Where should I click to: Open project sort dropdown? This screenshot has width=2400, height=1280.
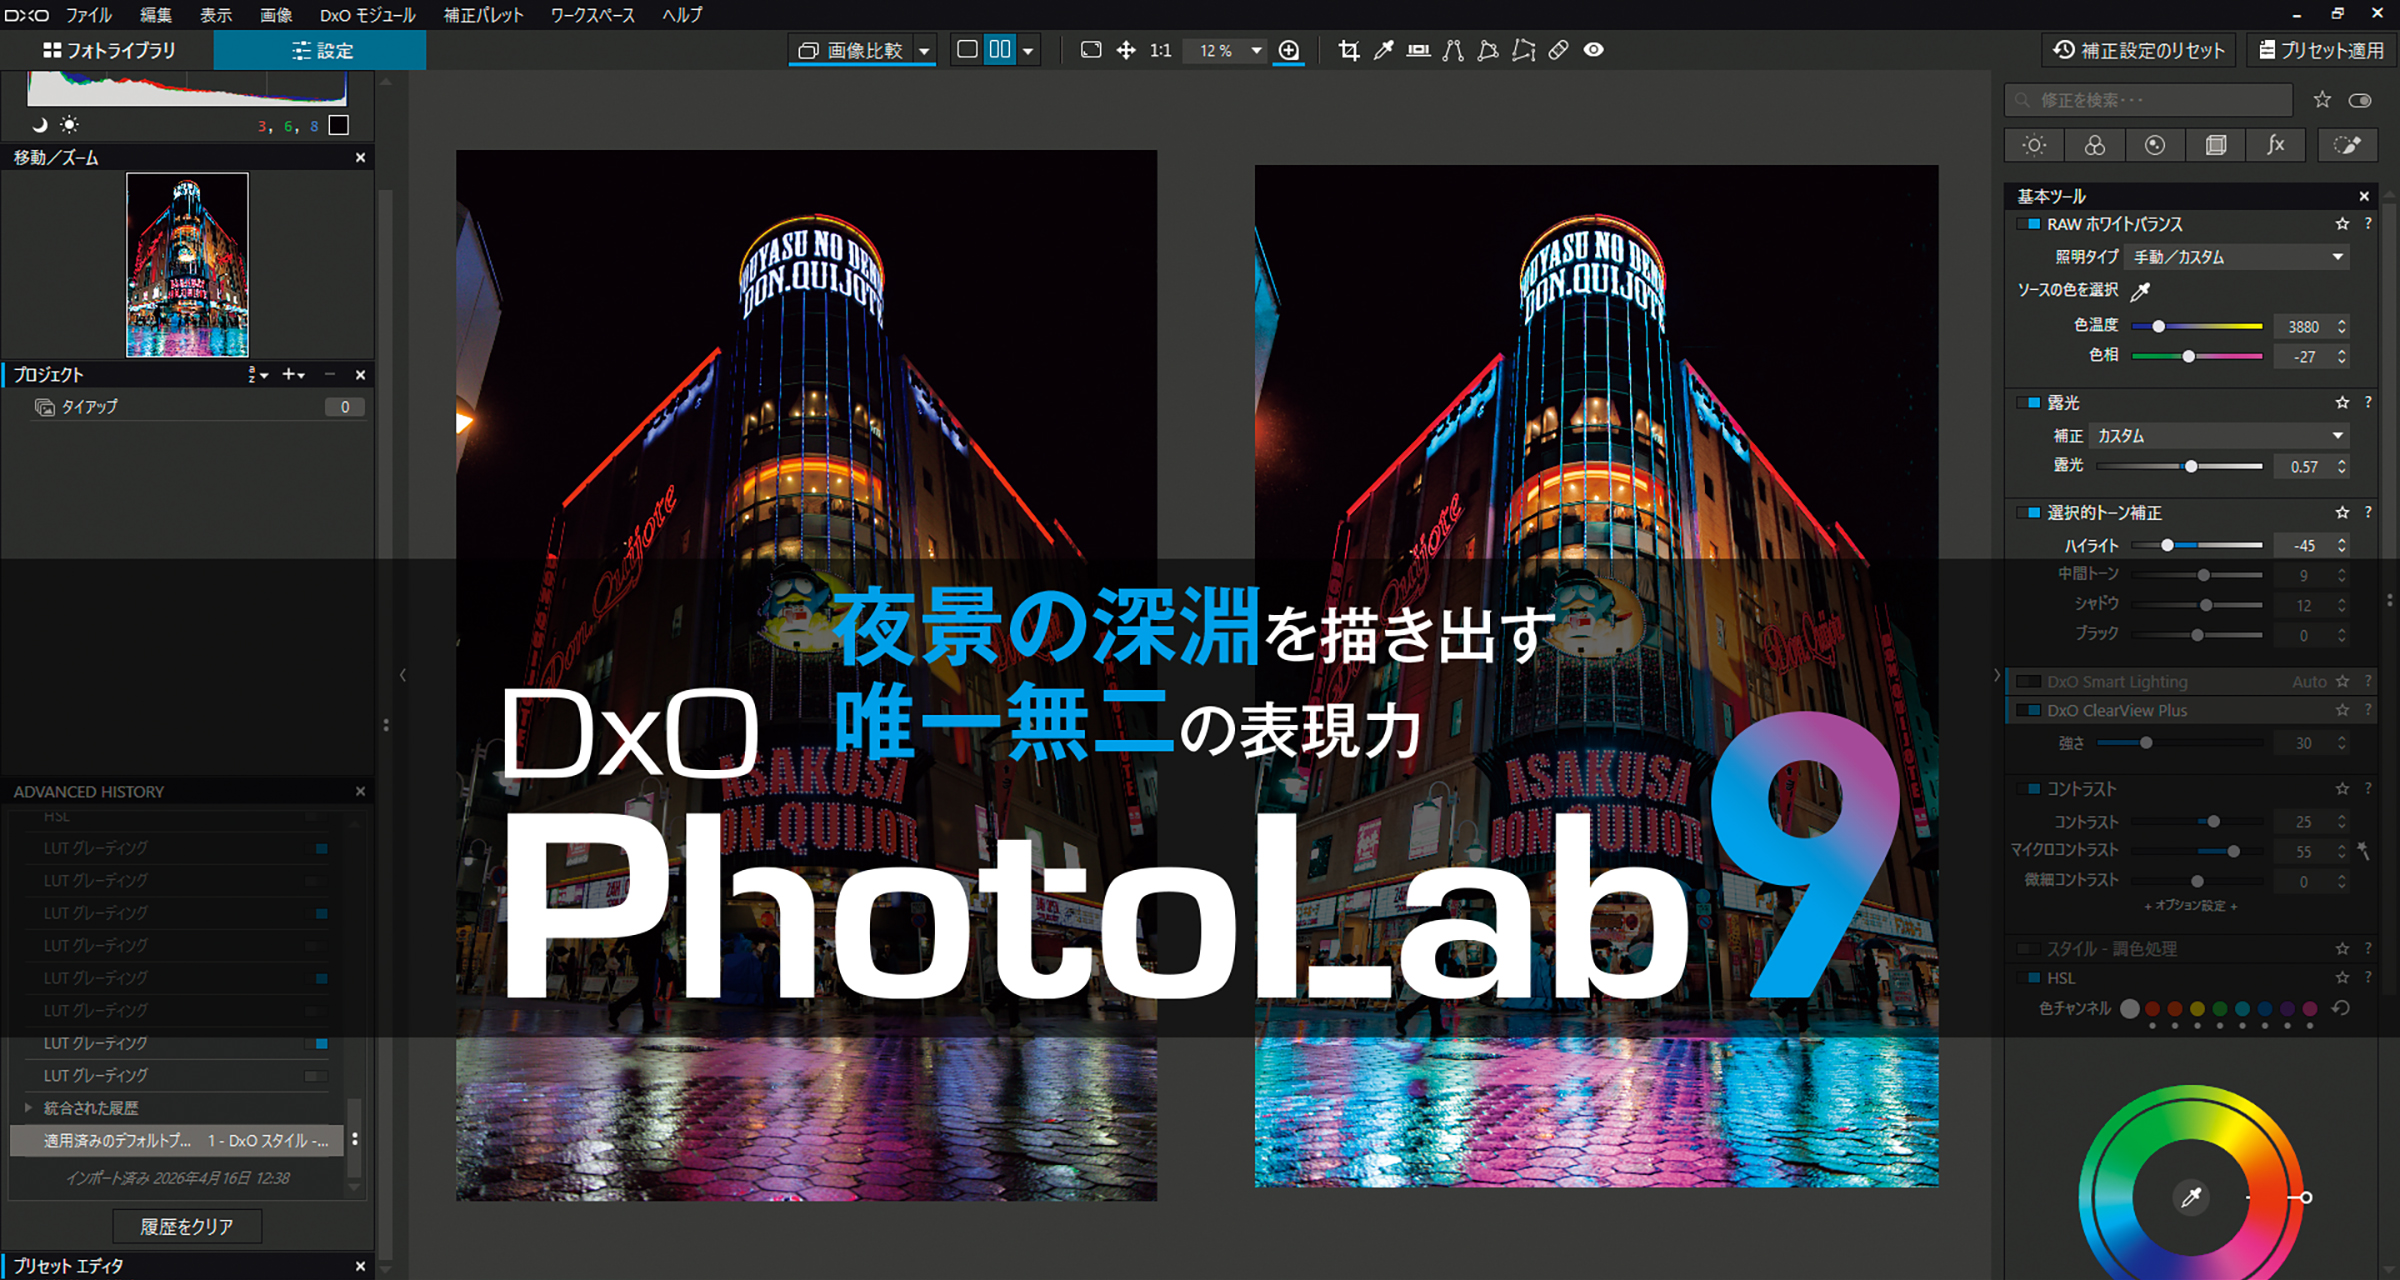(x=258, y=375)
